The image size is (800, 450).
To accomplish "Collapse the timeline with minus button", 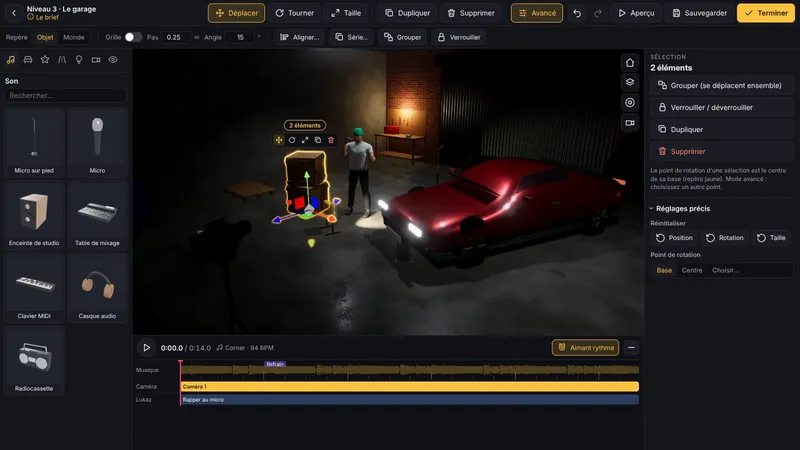I will tap(631, 347).
